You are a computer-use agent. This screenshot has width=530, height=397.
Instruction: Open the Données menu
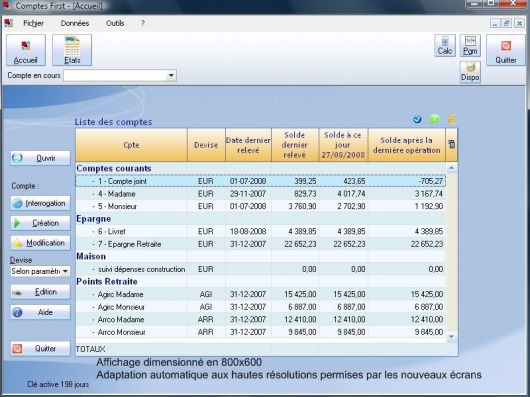tap(75, 23)
